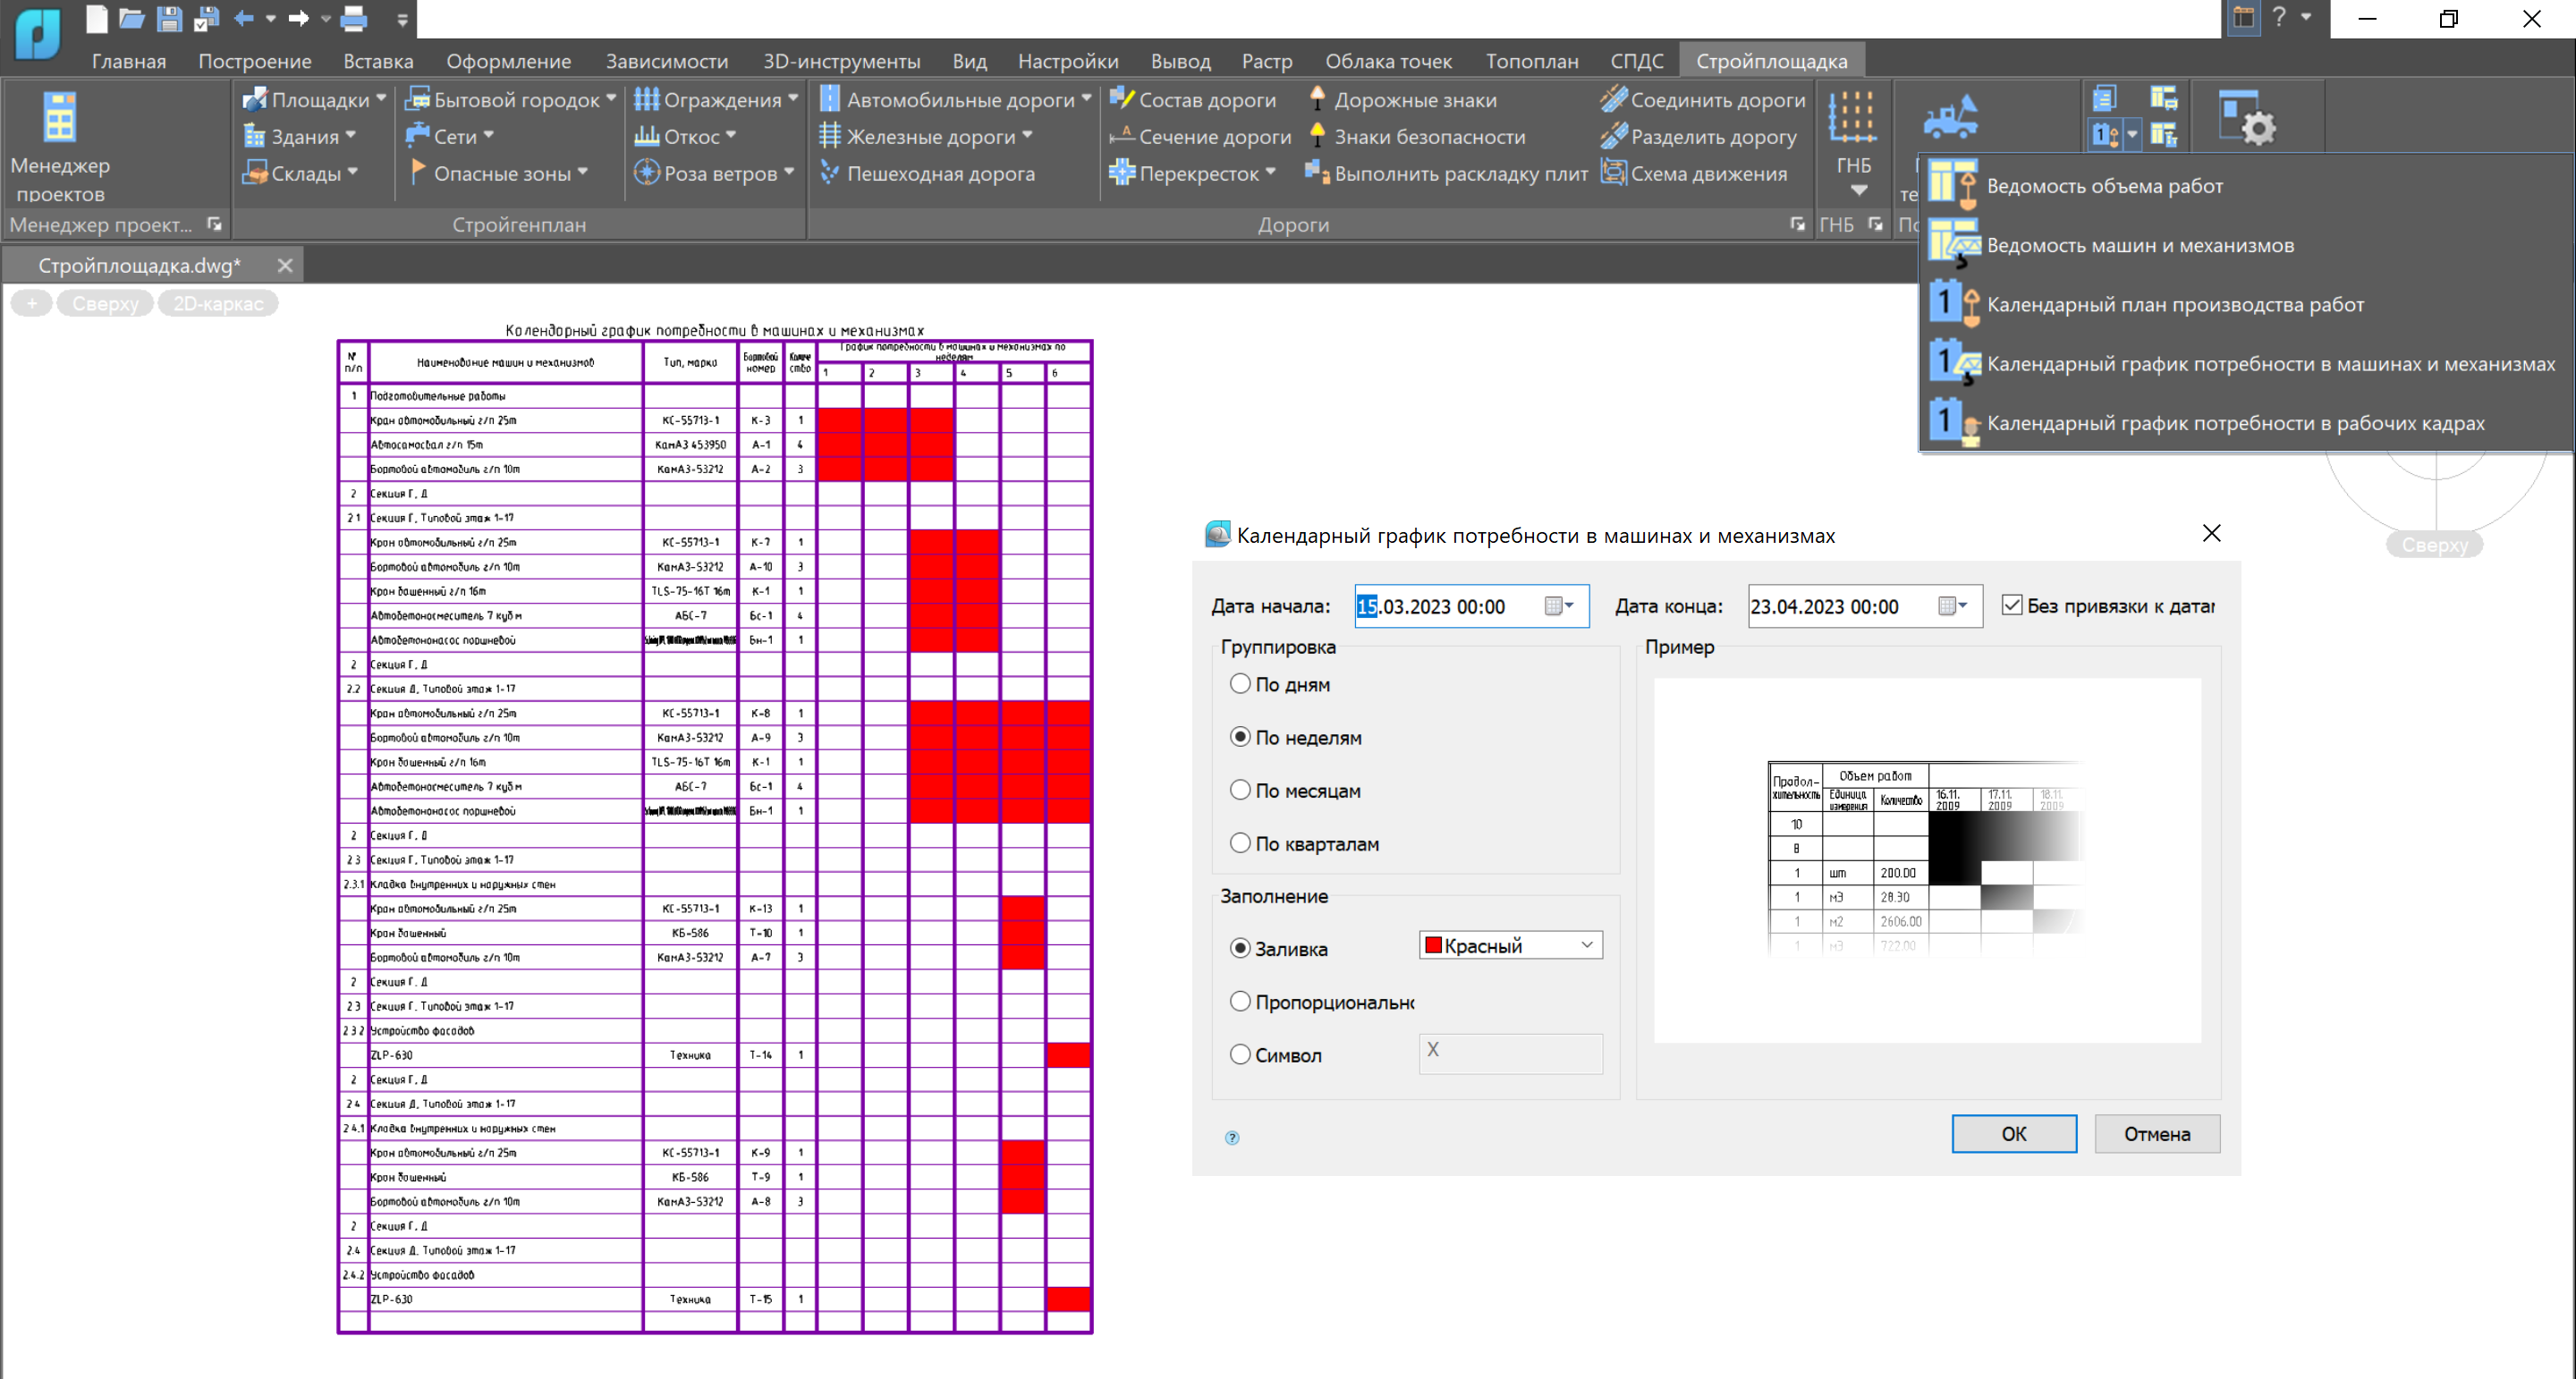The height and width of the screenshot is (1379, 2576).
Task: Open Зависимости menu tab
Action: coord(668,60)
